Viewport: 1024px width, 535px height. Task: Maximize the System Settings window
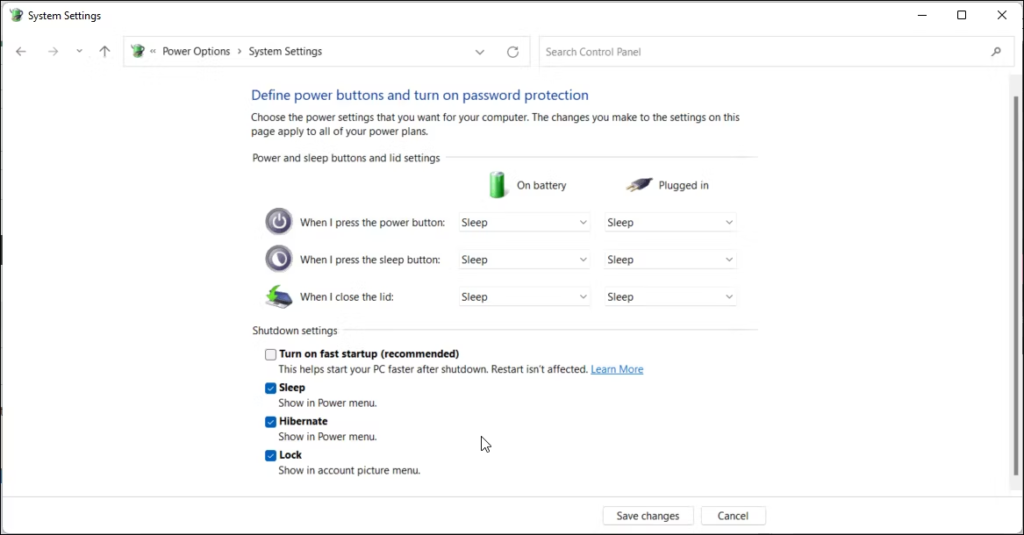click(x=961, y=15)
